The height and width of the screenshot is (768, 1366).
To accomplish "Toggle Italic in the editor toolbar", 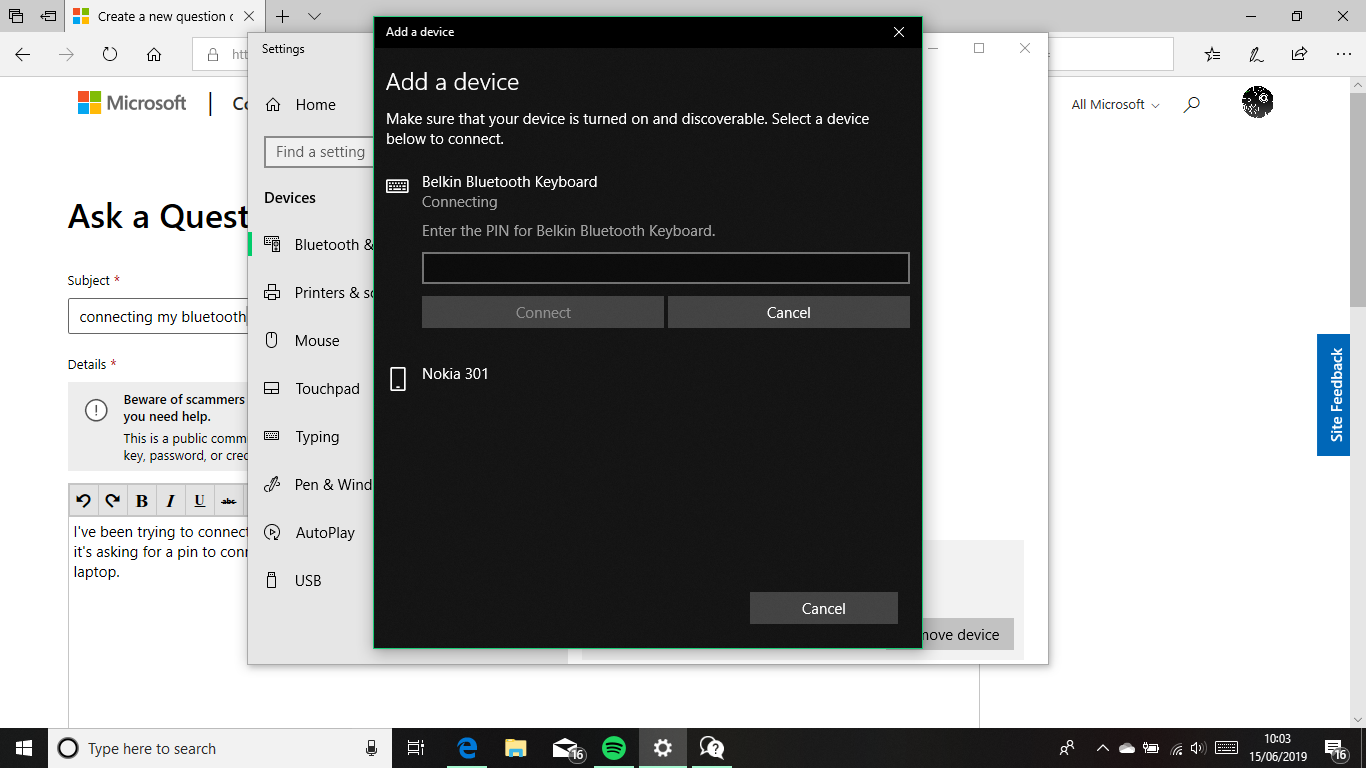I will tap(171, 501).
